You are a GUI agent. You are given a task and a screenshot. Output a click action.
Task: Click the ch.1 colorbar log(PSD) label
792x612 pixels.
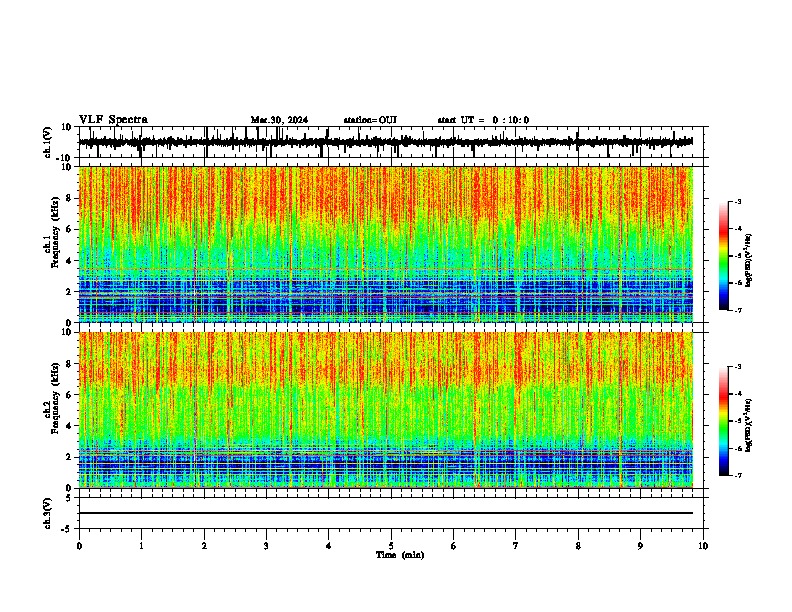click(749, 261)
